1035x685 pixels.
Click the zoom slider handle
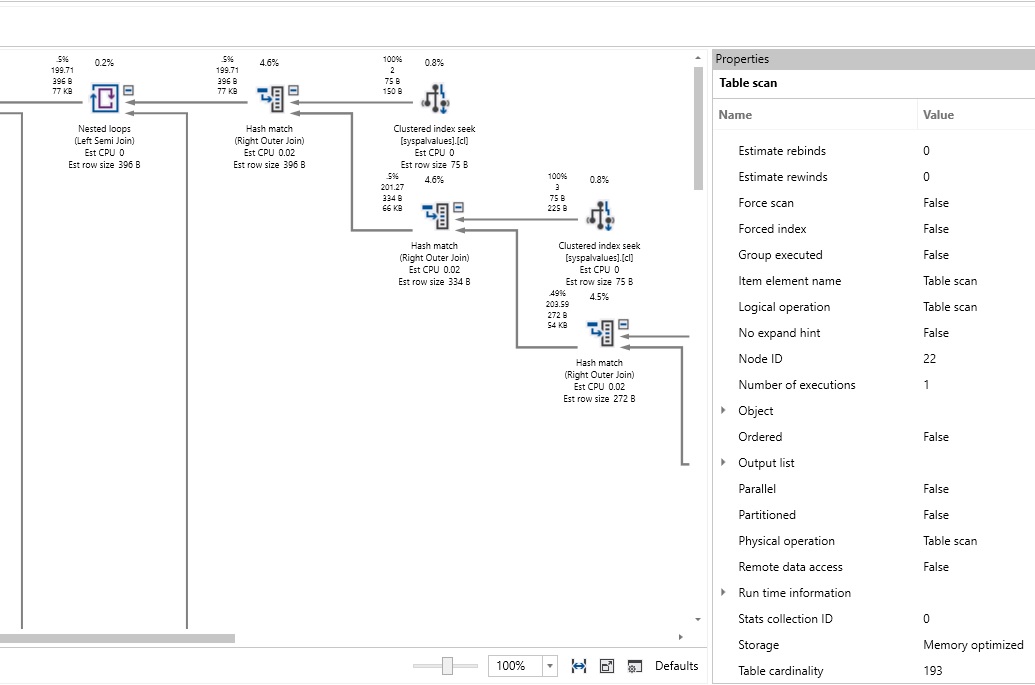click(x=447, y=666)
